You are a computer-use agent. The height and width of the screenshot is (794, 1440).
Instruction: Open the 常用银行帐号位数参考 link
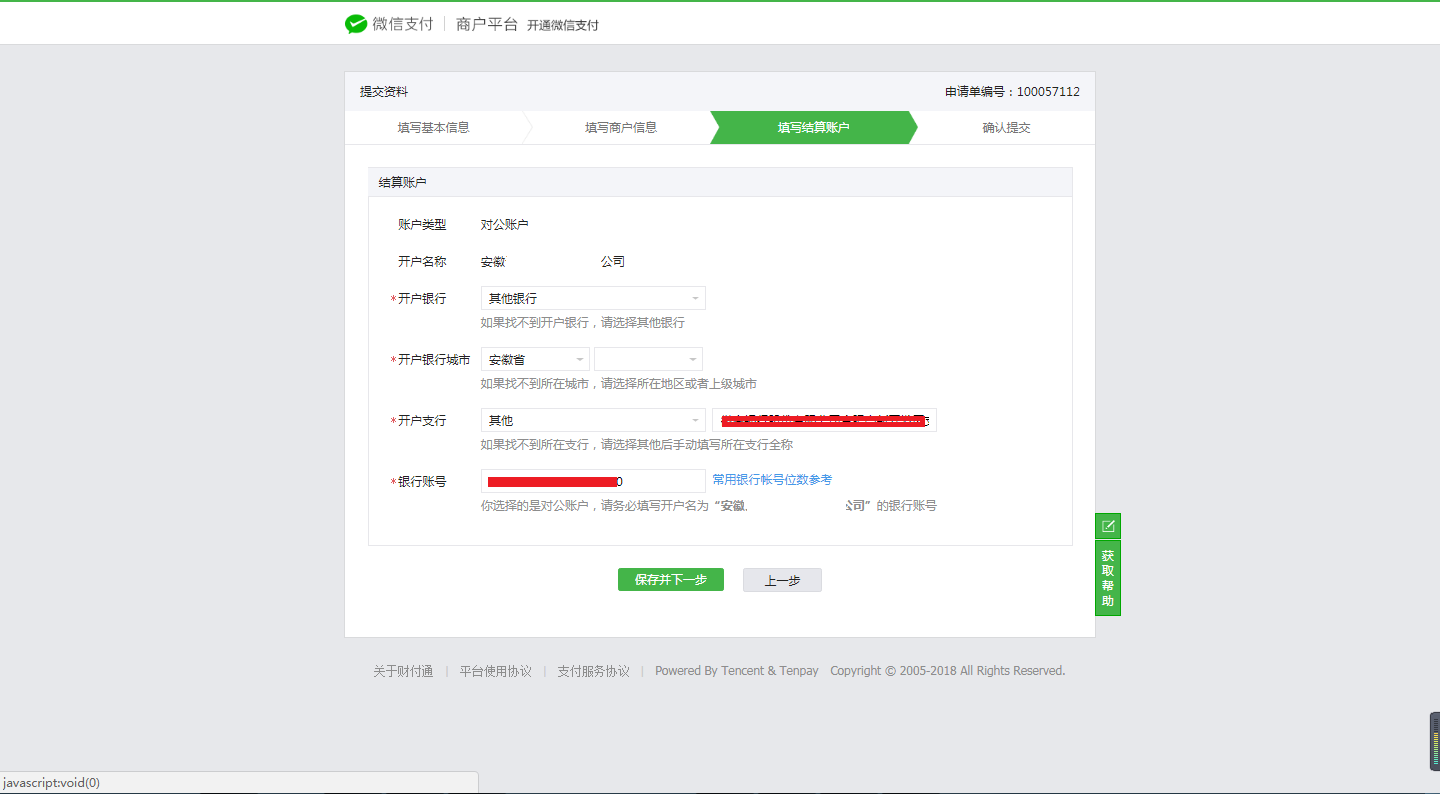point(772,480)
